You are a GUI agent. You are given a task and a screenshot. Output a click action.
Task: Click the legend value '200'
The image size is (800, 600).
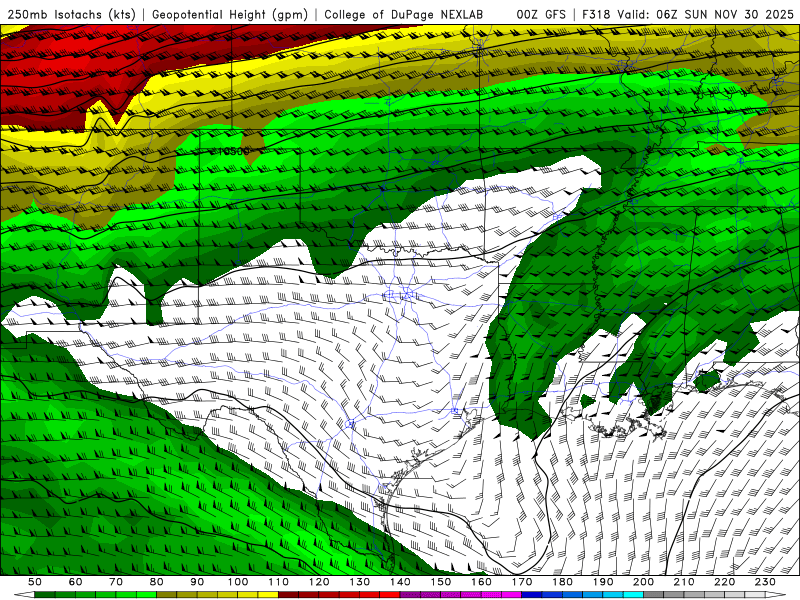644,582
